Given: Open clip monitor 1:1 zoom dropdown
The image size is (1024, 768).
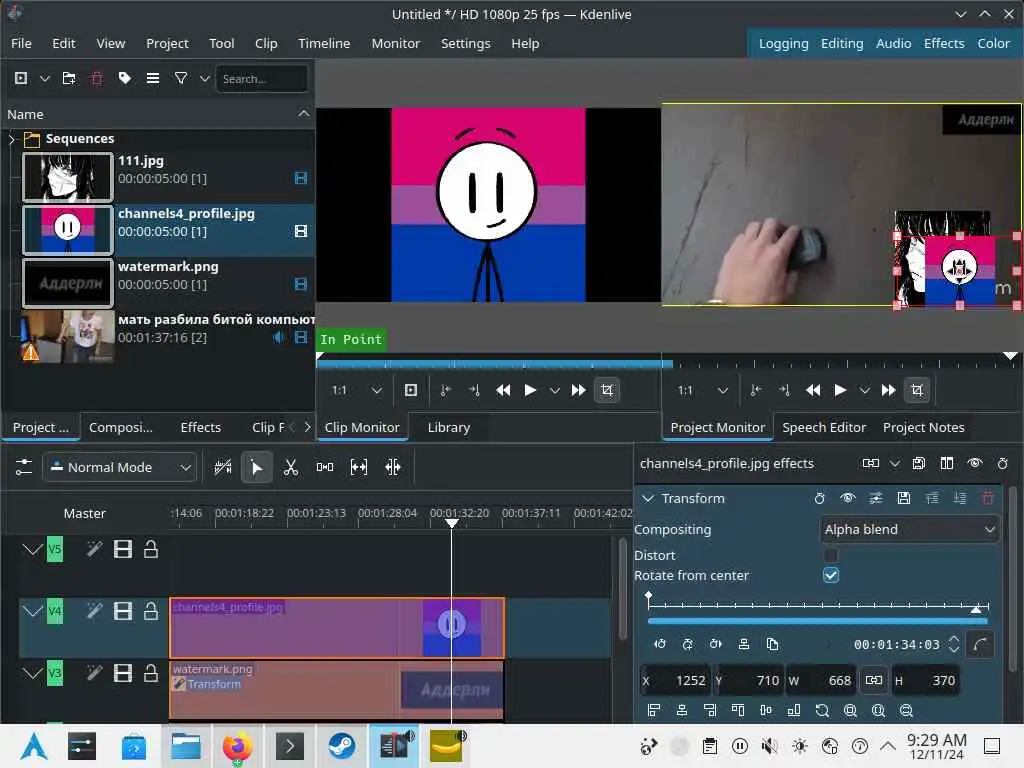Looking at the screenshot, I should point(356,391).
